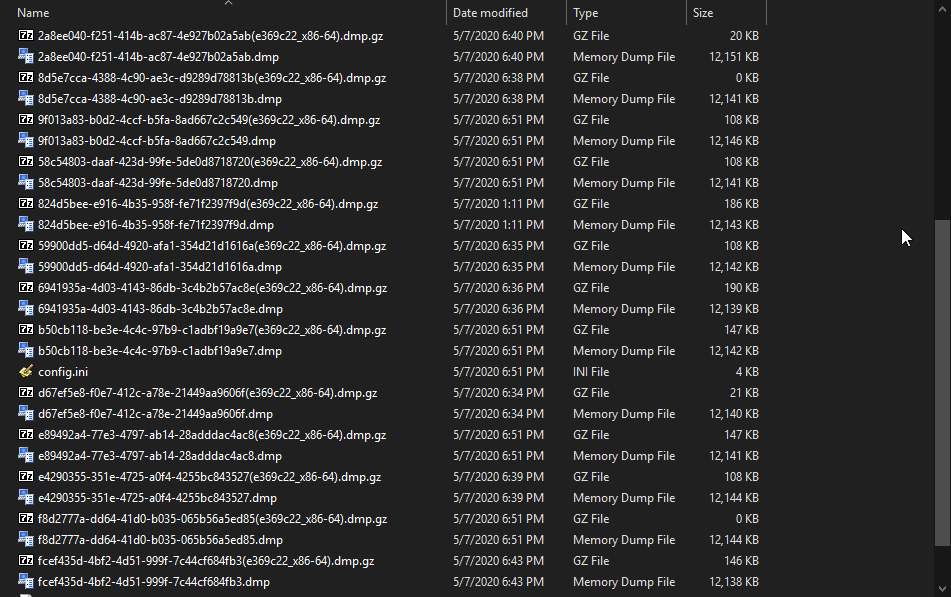Click the dump icon of 8d5e7cca-4388 .dmp file

[x=25, y=98]
